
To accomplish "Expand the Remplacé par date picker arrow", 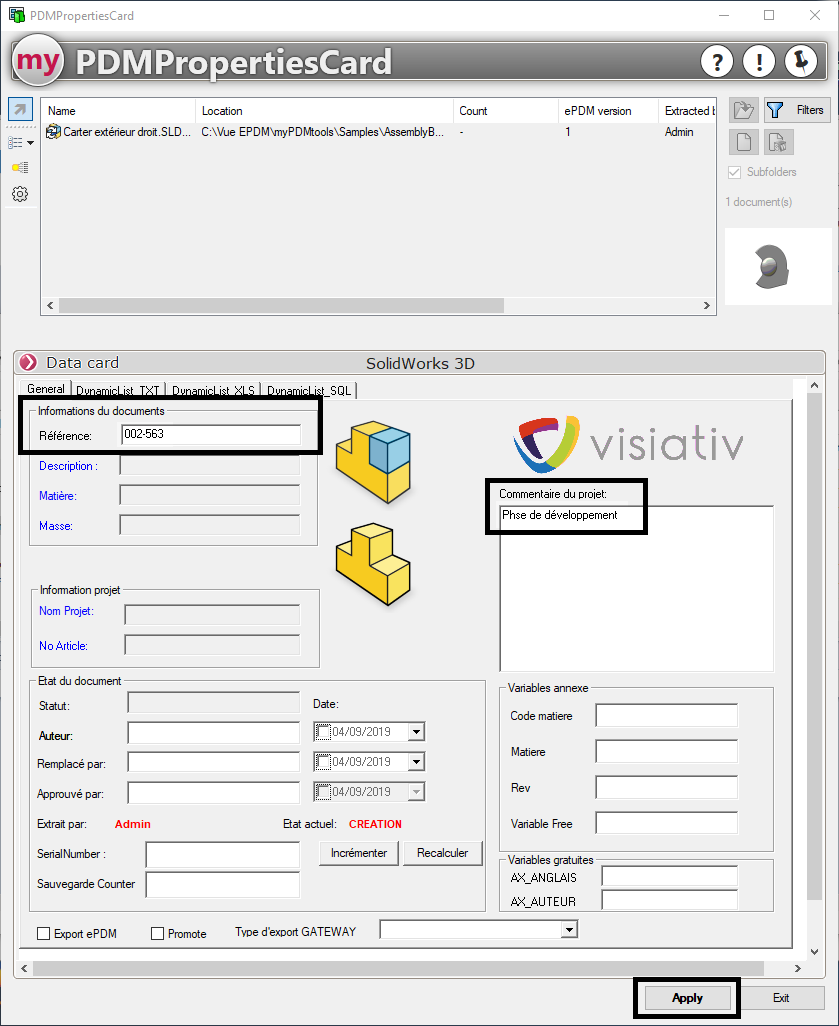I will 416,762.
